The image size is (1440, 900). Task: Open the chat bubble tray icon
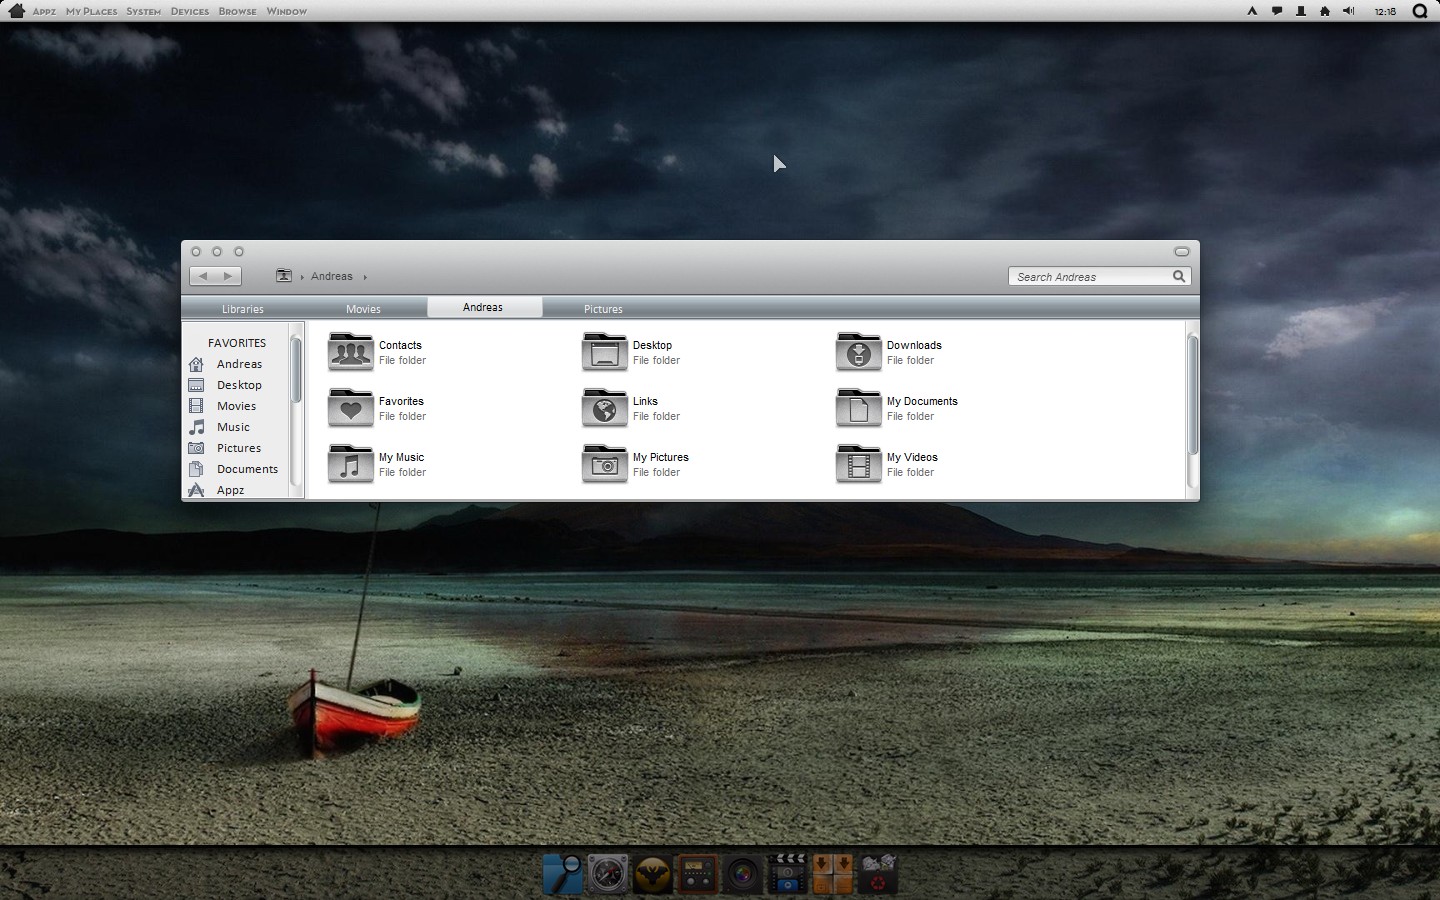click(1277, 11)
